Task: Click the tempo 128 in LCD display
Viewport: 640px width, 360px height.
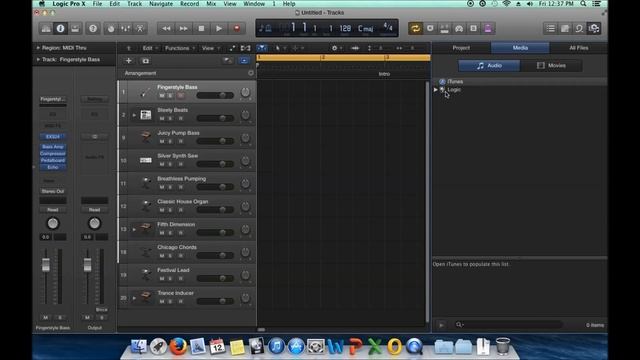Action: 345,28
